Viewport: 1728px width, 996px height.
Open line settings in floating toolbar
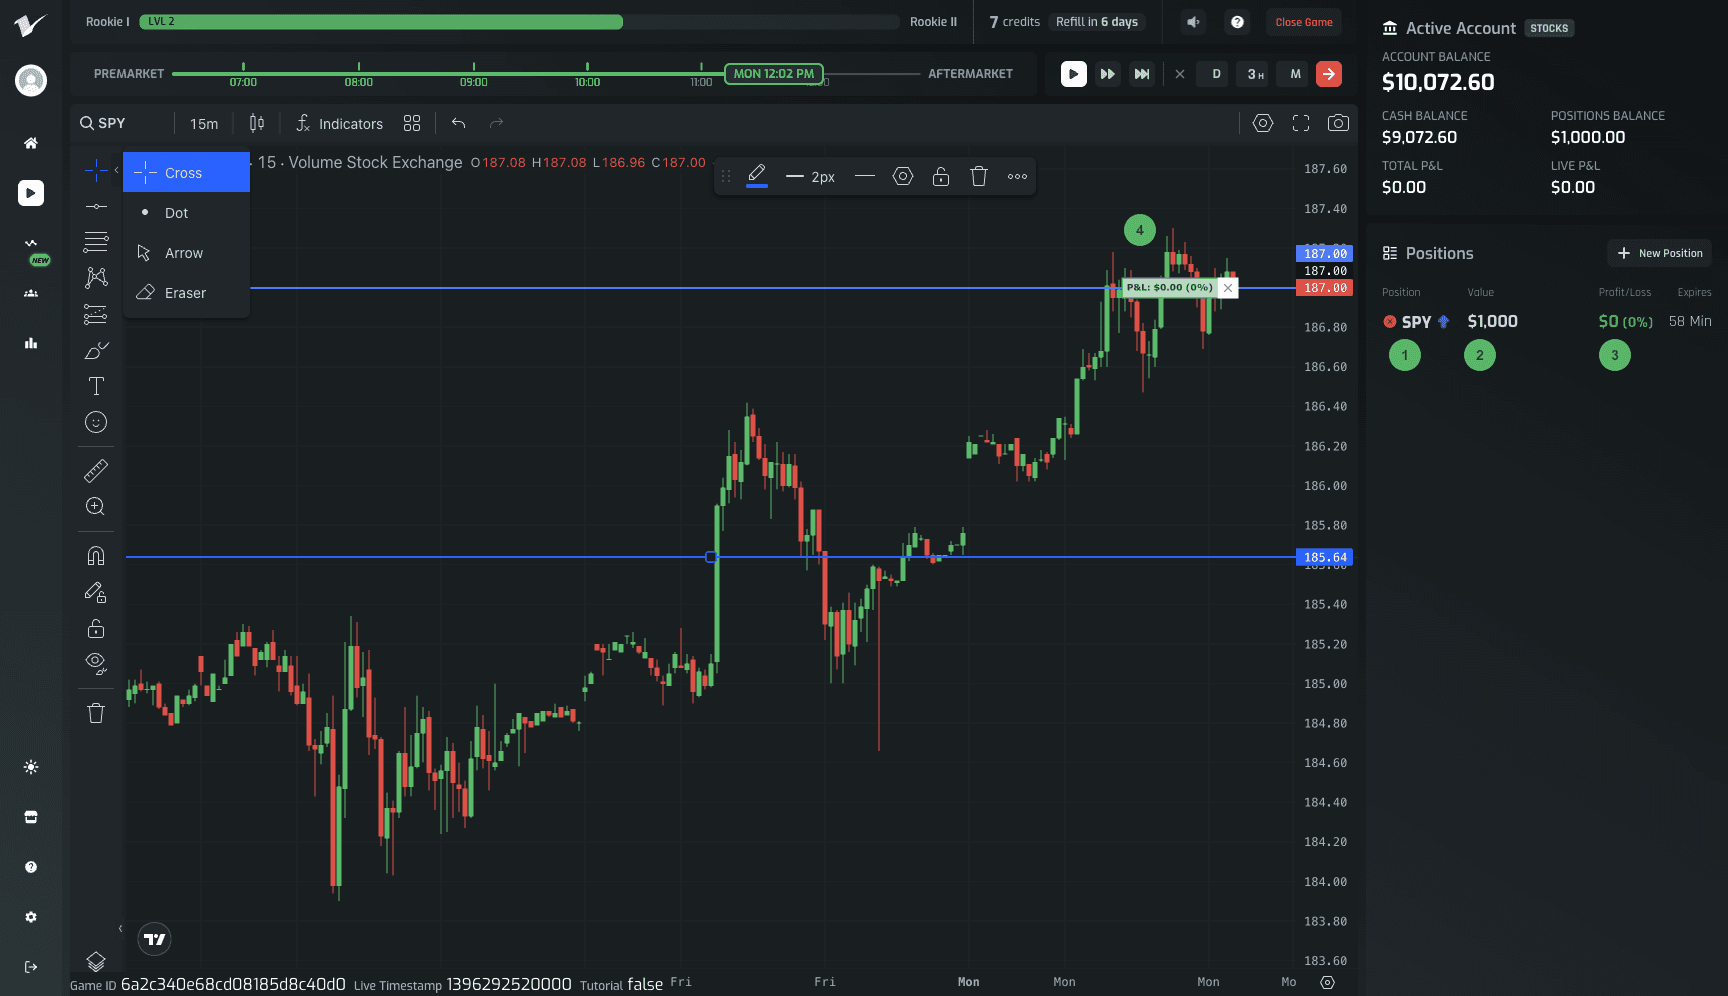[x=903, y=177]
